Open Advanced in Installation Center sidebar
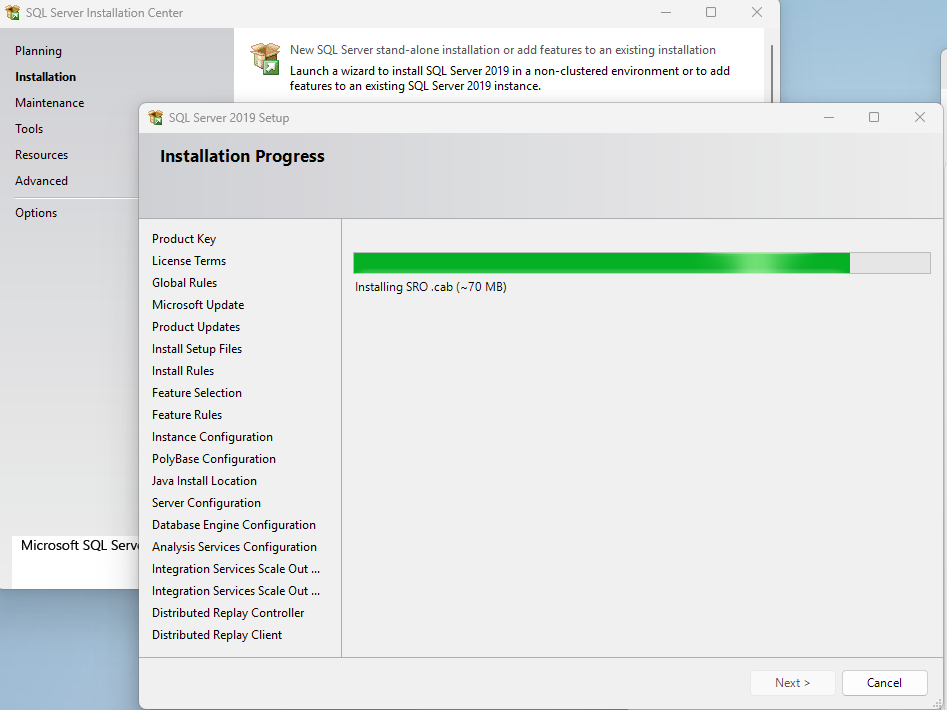Viewport: 947px width, 710px height. (x=42, y=181)
